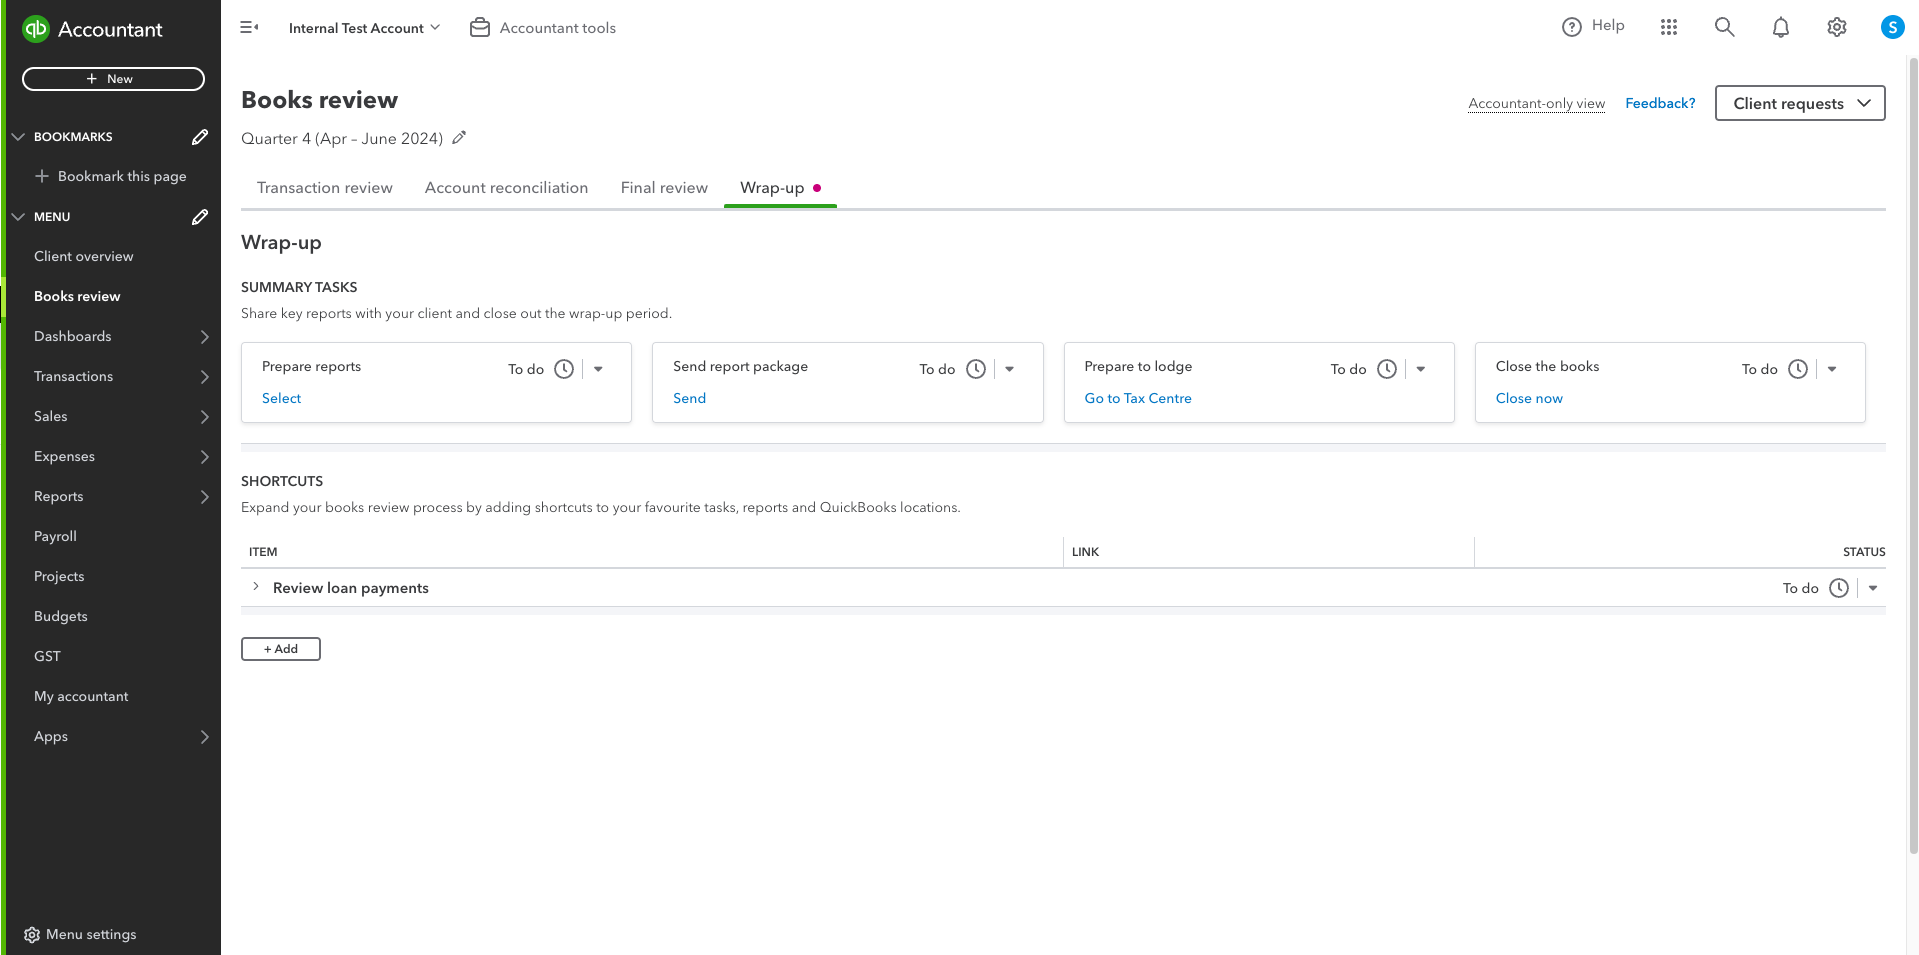Viewport: 1919px width, 955px height.
Task: Open My accountant in sidebar
Action: tap(81, 696)
